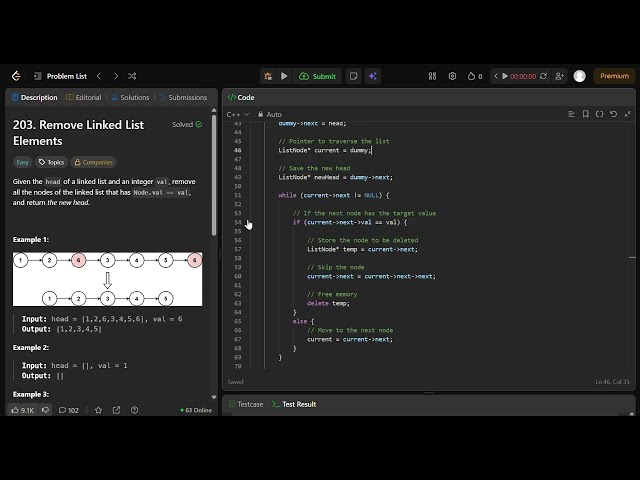Image resolution: width=640 pixels, height=480 pixels.
Task: Switch to the Description tab
Action: pos(35,98)
